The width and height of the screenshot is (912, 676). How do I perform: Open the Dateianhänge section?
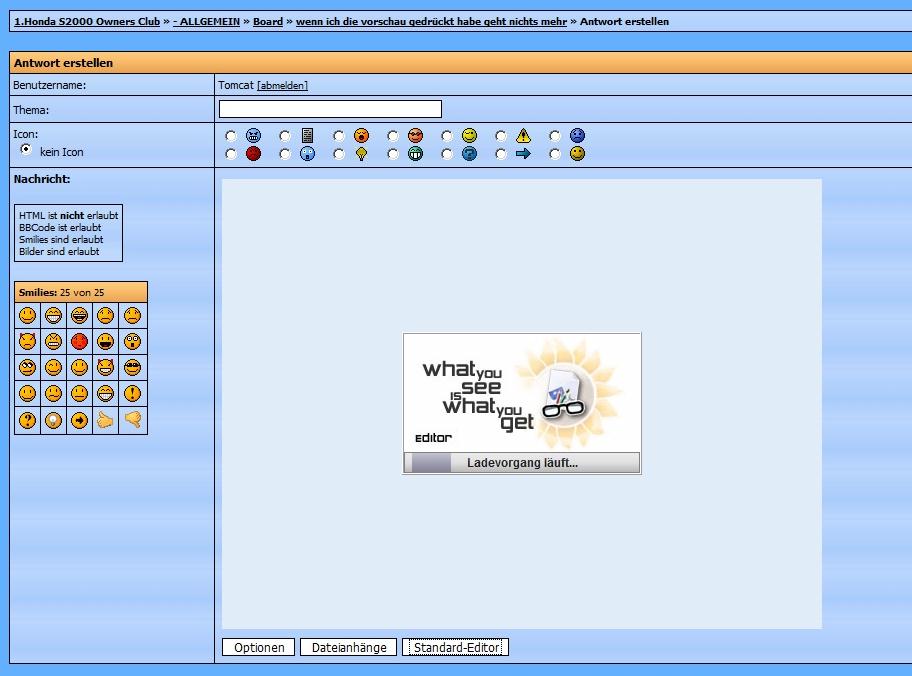click(349, 648)
